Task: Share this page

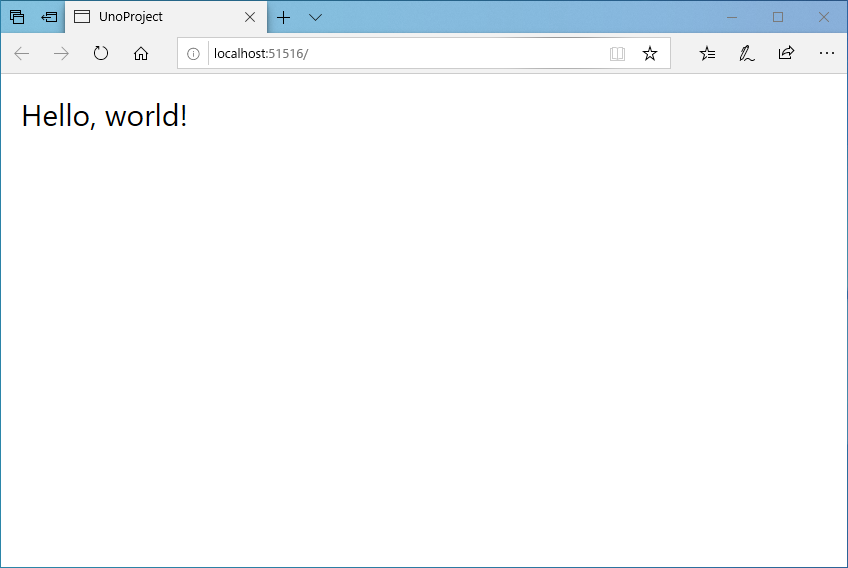Action: pyautogui.click(x=786, y=54)
